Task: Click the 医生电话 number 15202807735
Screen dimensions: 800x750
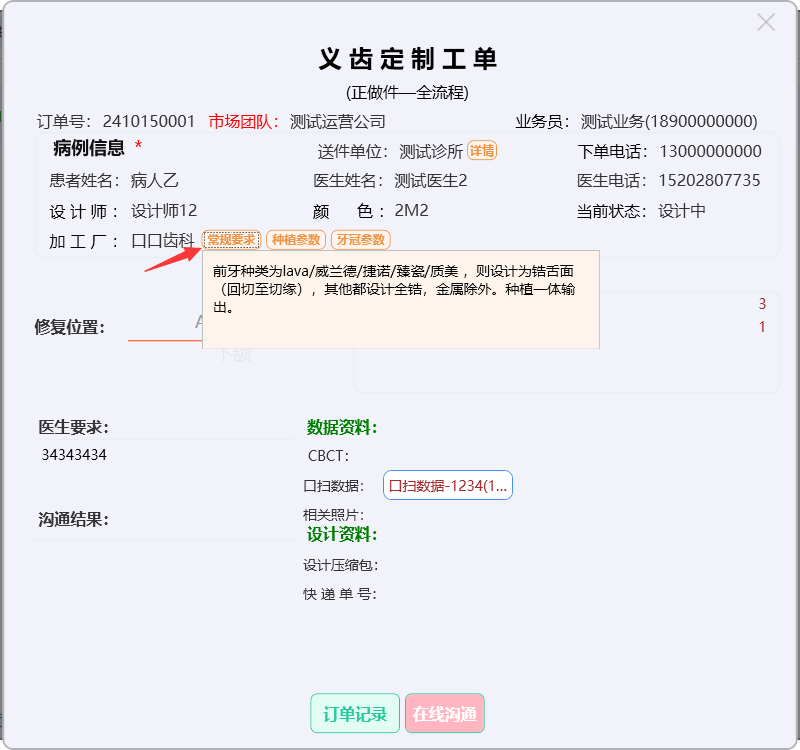Action: (x=709, y=181)
